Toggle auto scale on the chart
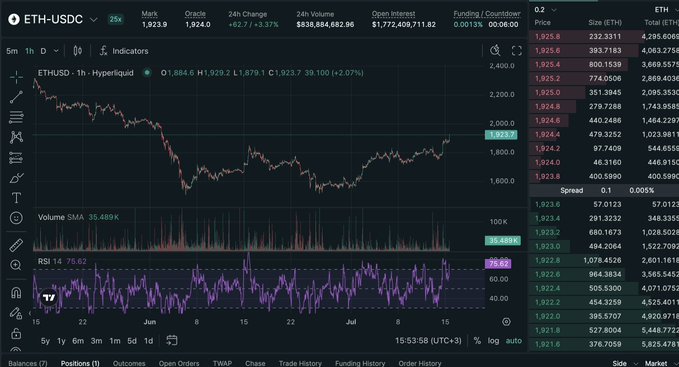Viewport: 679px width, 367px height. [514, 341]
